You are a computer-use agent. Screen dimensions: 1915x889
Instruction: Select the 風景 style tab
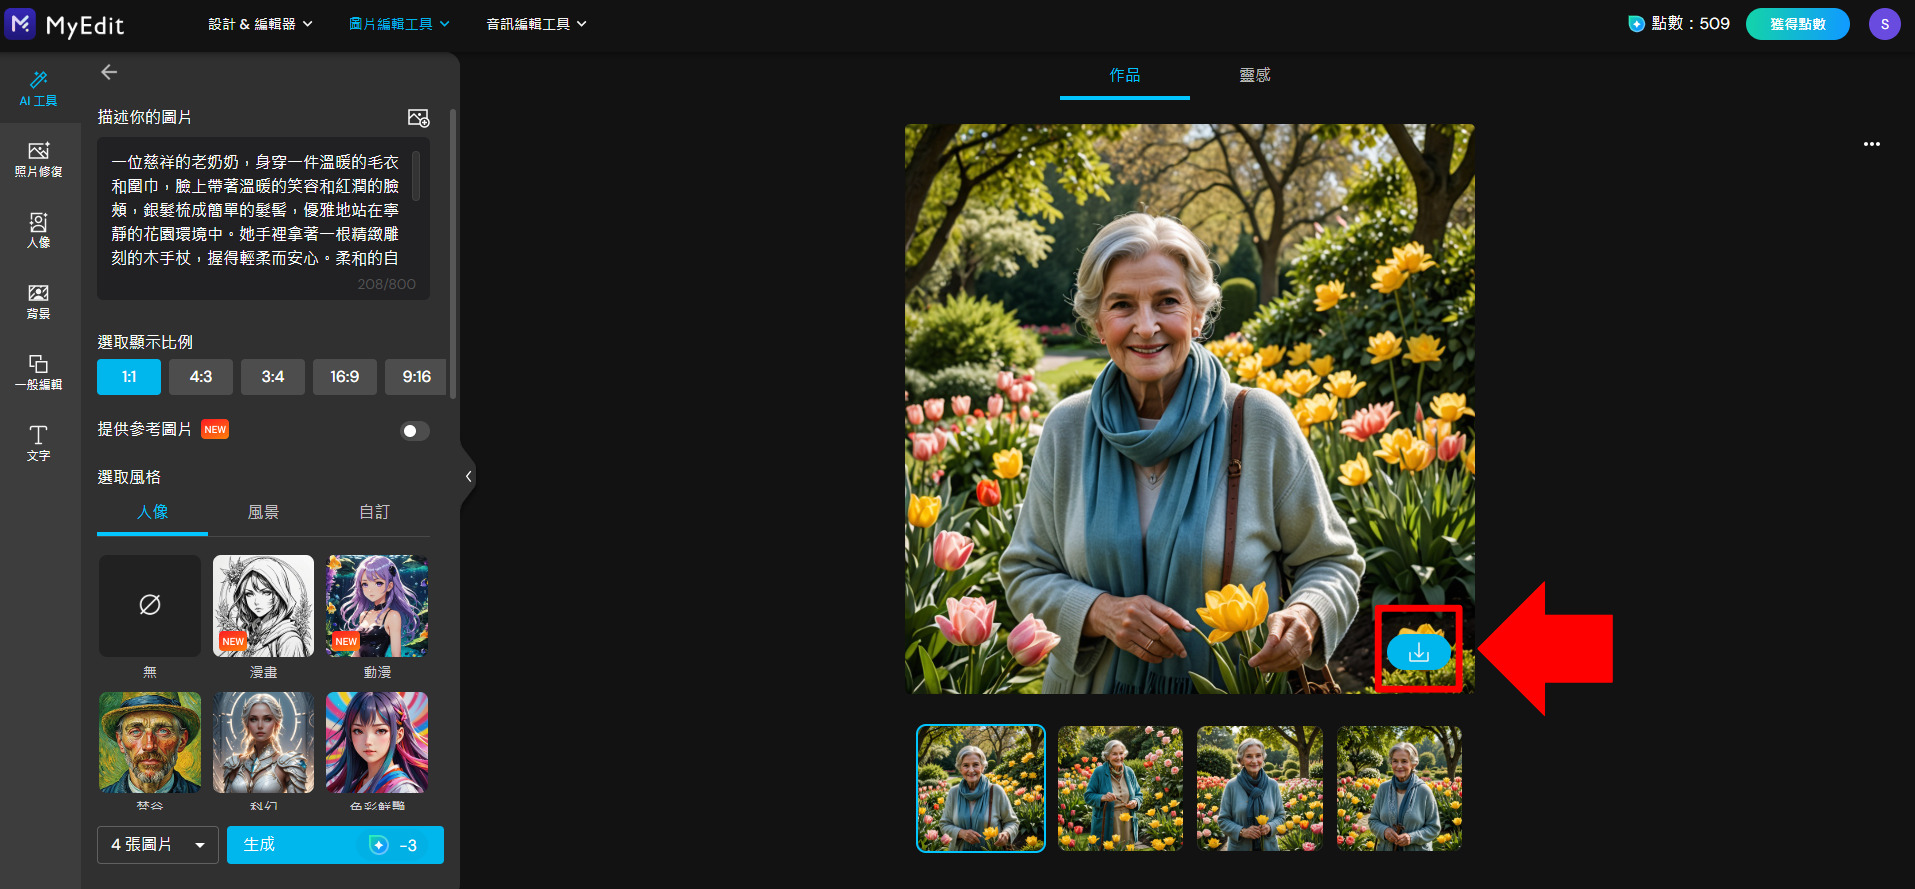point(263,513)
